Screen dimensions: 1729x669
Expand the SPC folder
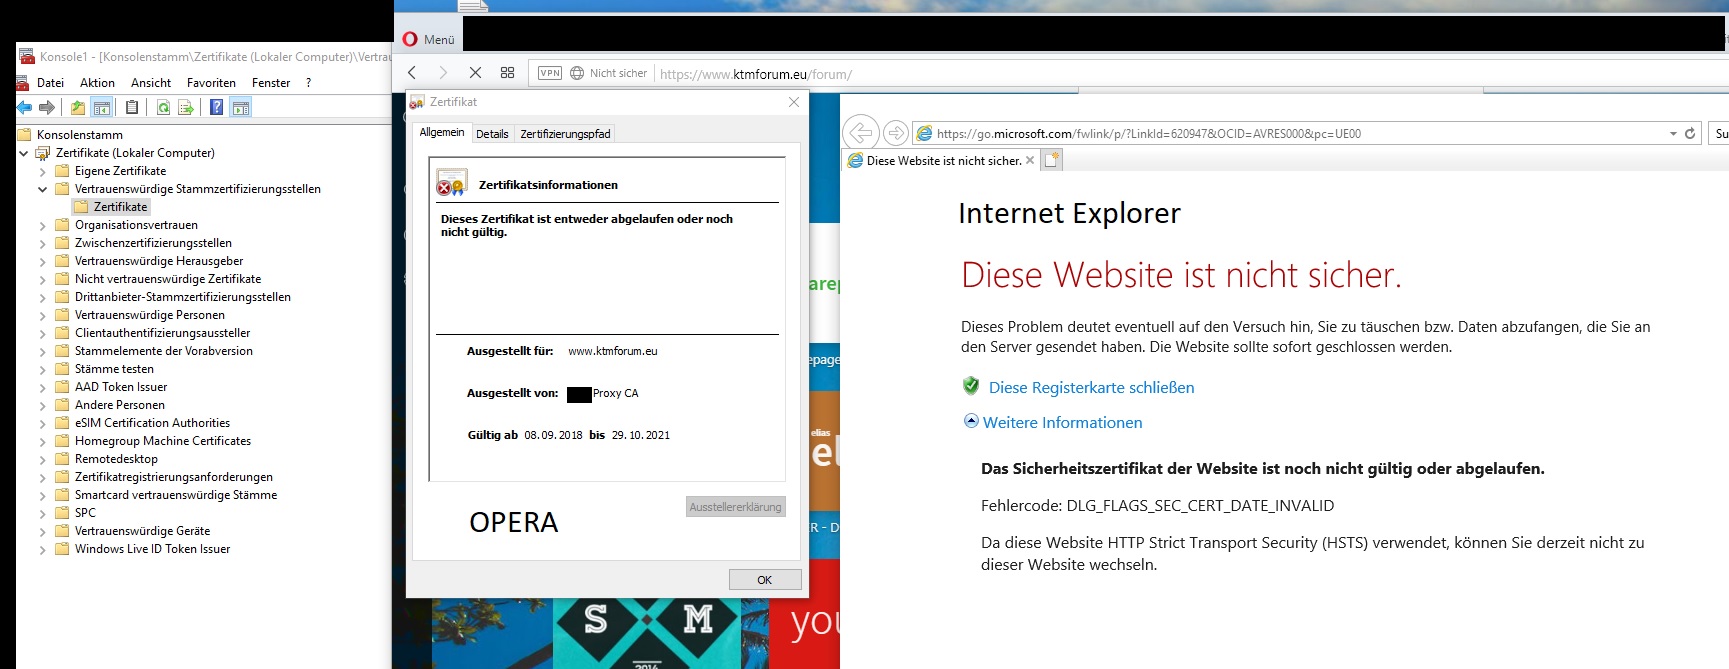(43, 514)
